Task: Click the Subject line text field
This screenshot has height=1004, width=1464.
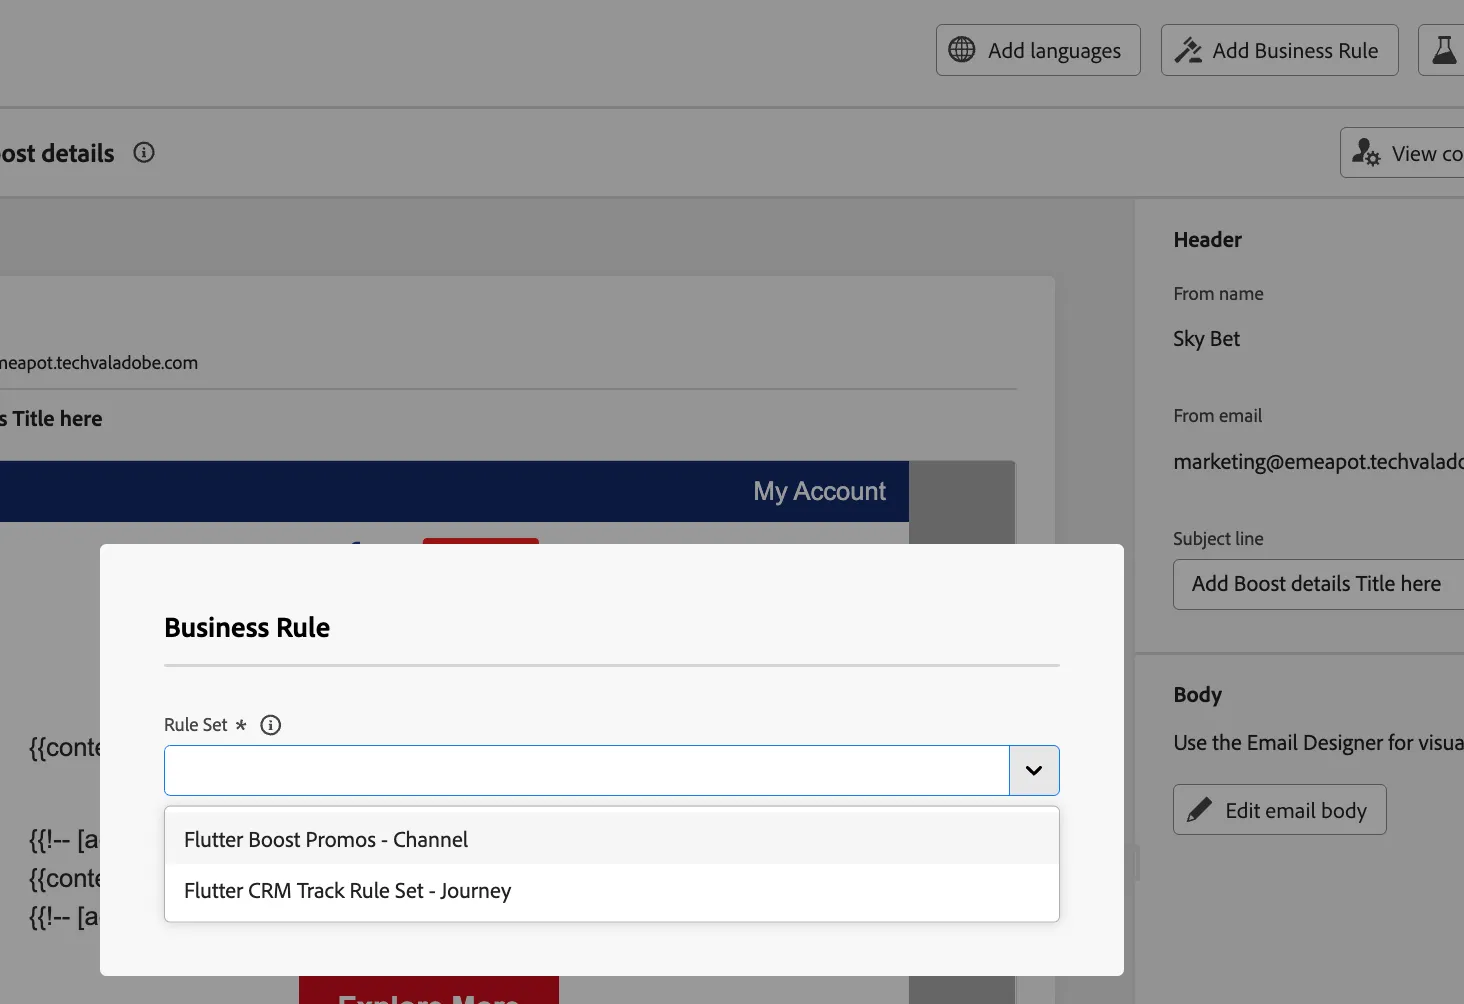Action: point(1318,584)
